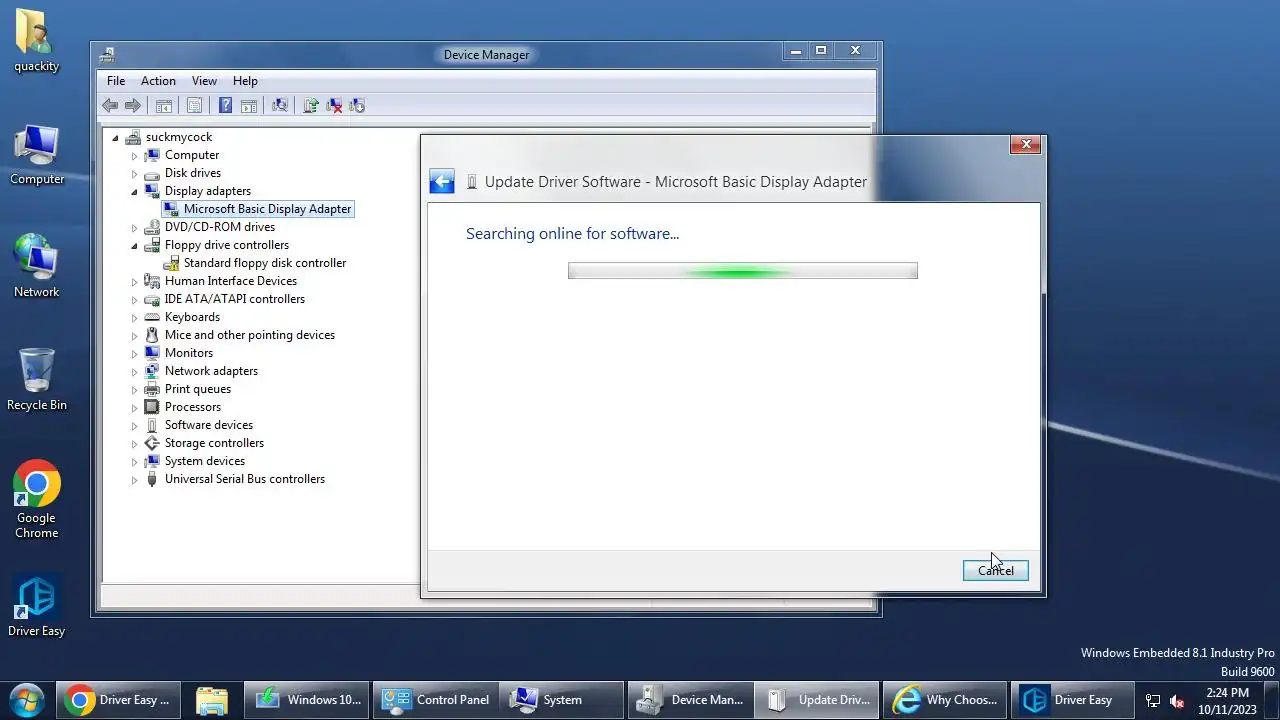
Task: Select the Print queues category row
Action: click(198, 389)
